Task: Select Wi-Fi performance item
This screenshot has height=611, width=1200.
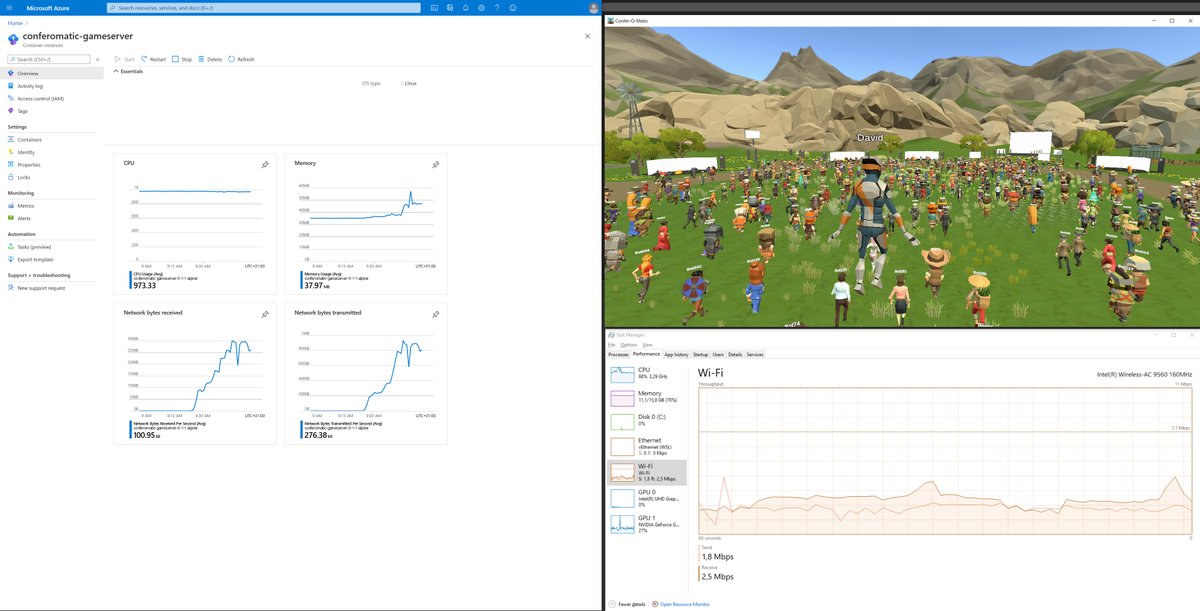Action: point(648,472)
